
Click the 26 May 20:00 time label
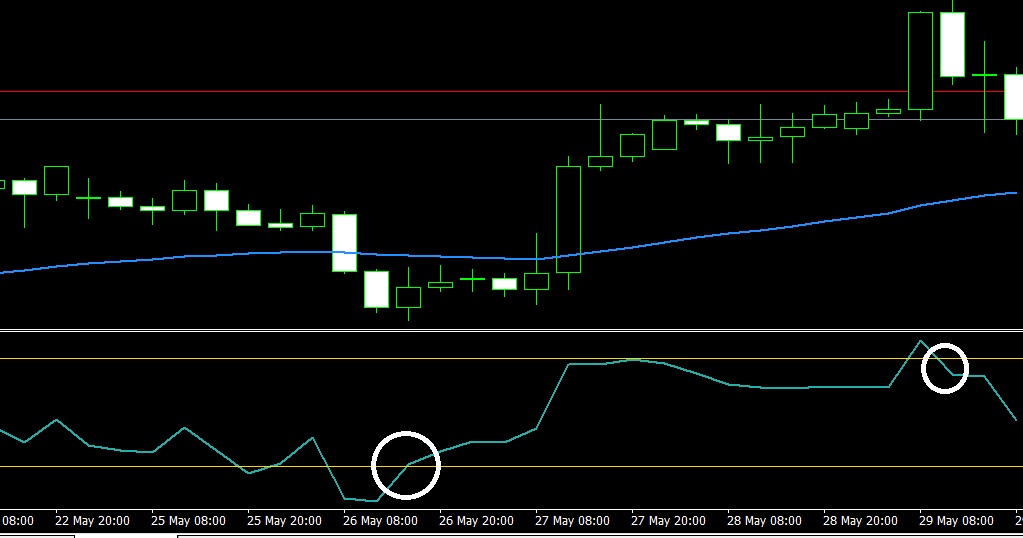coord(476,521)
